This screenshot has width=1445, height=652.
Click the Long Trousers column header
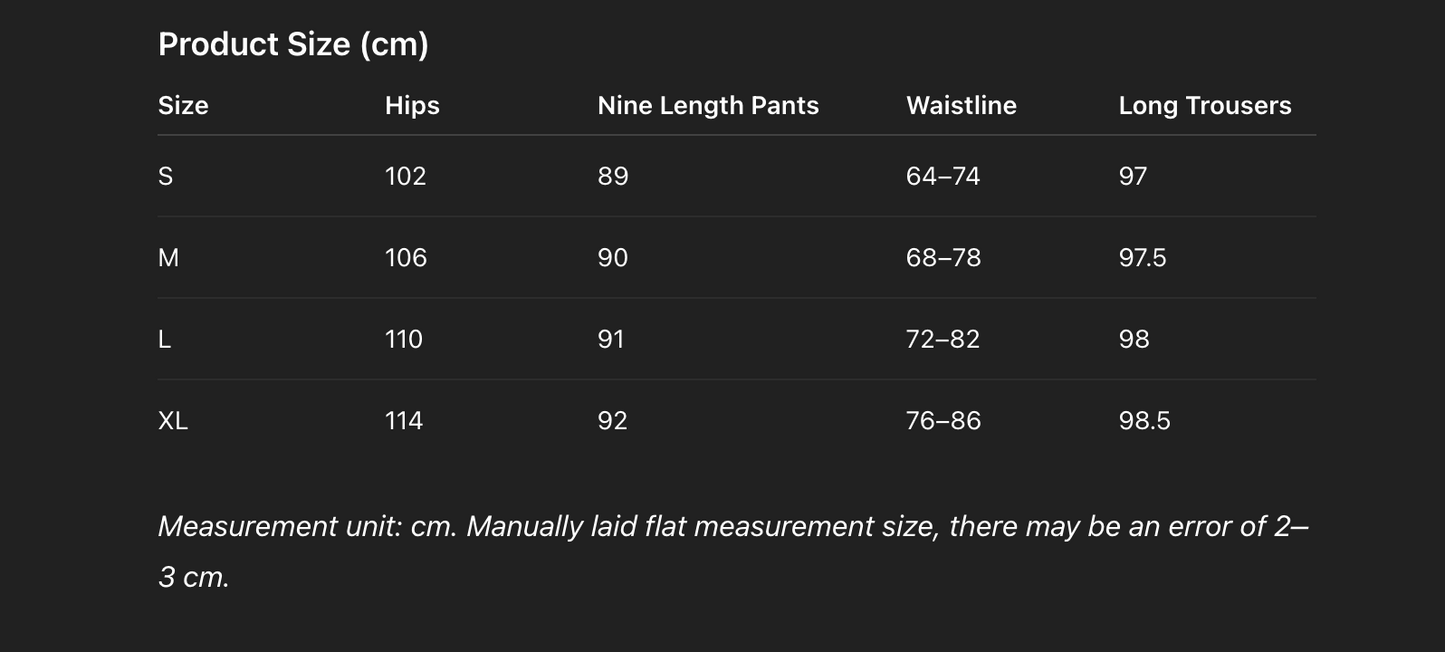click(1204, 106)
